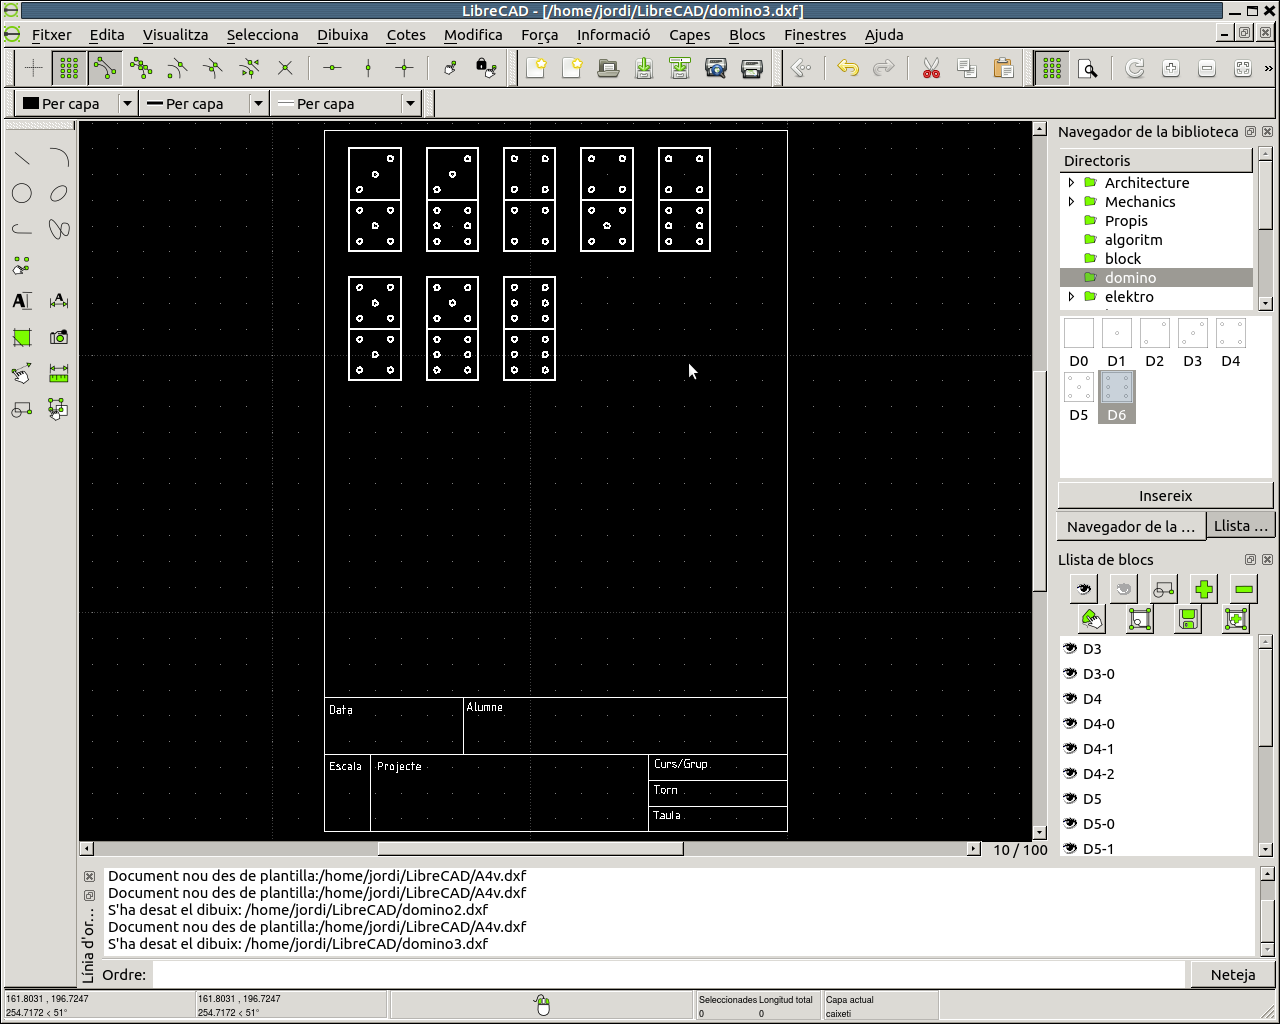Open Print Preview icon
The width and height of the screenshot is (1280, 1024).
coord(716,68)
